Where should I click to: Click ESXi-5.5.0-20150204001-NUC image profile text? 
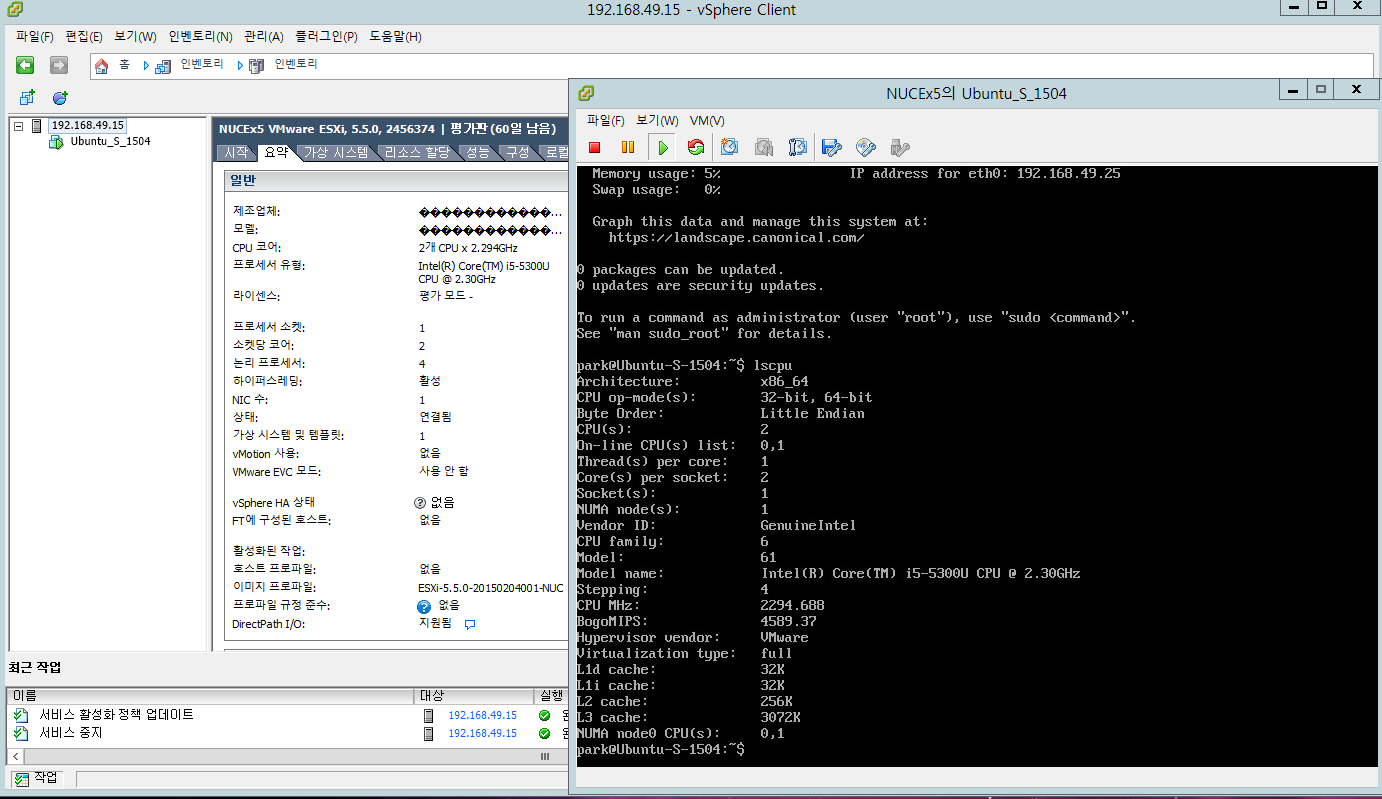(491, 587)
